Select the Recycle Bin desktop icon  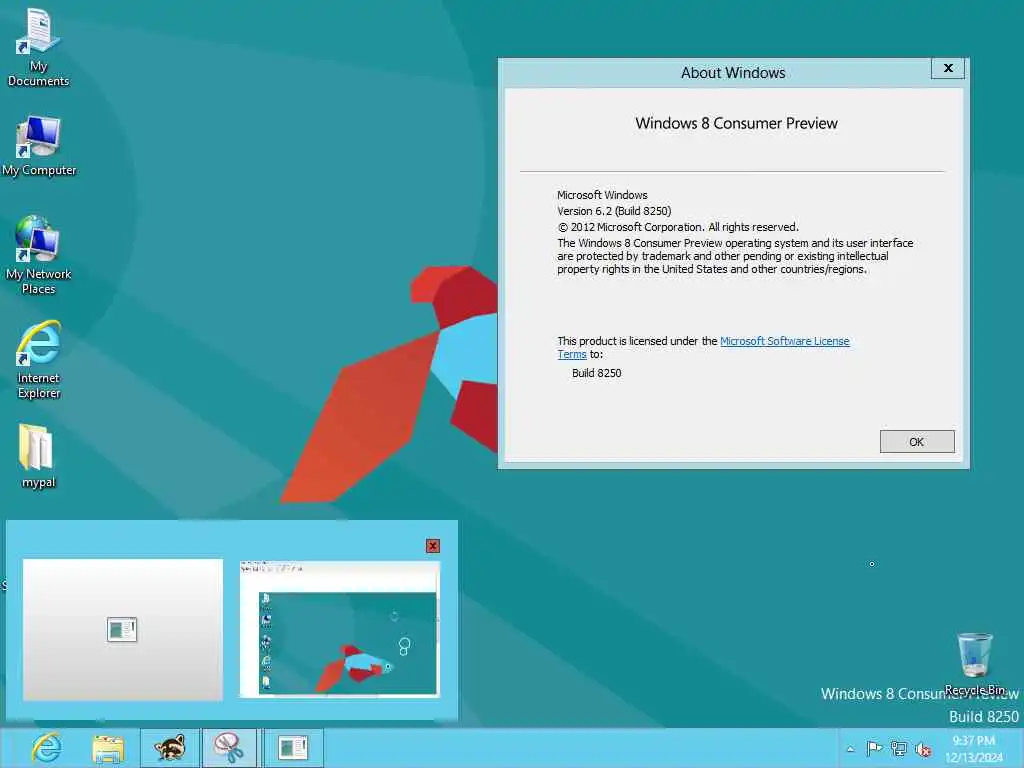(x=974, y=664)
